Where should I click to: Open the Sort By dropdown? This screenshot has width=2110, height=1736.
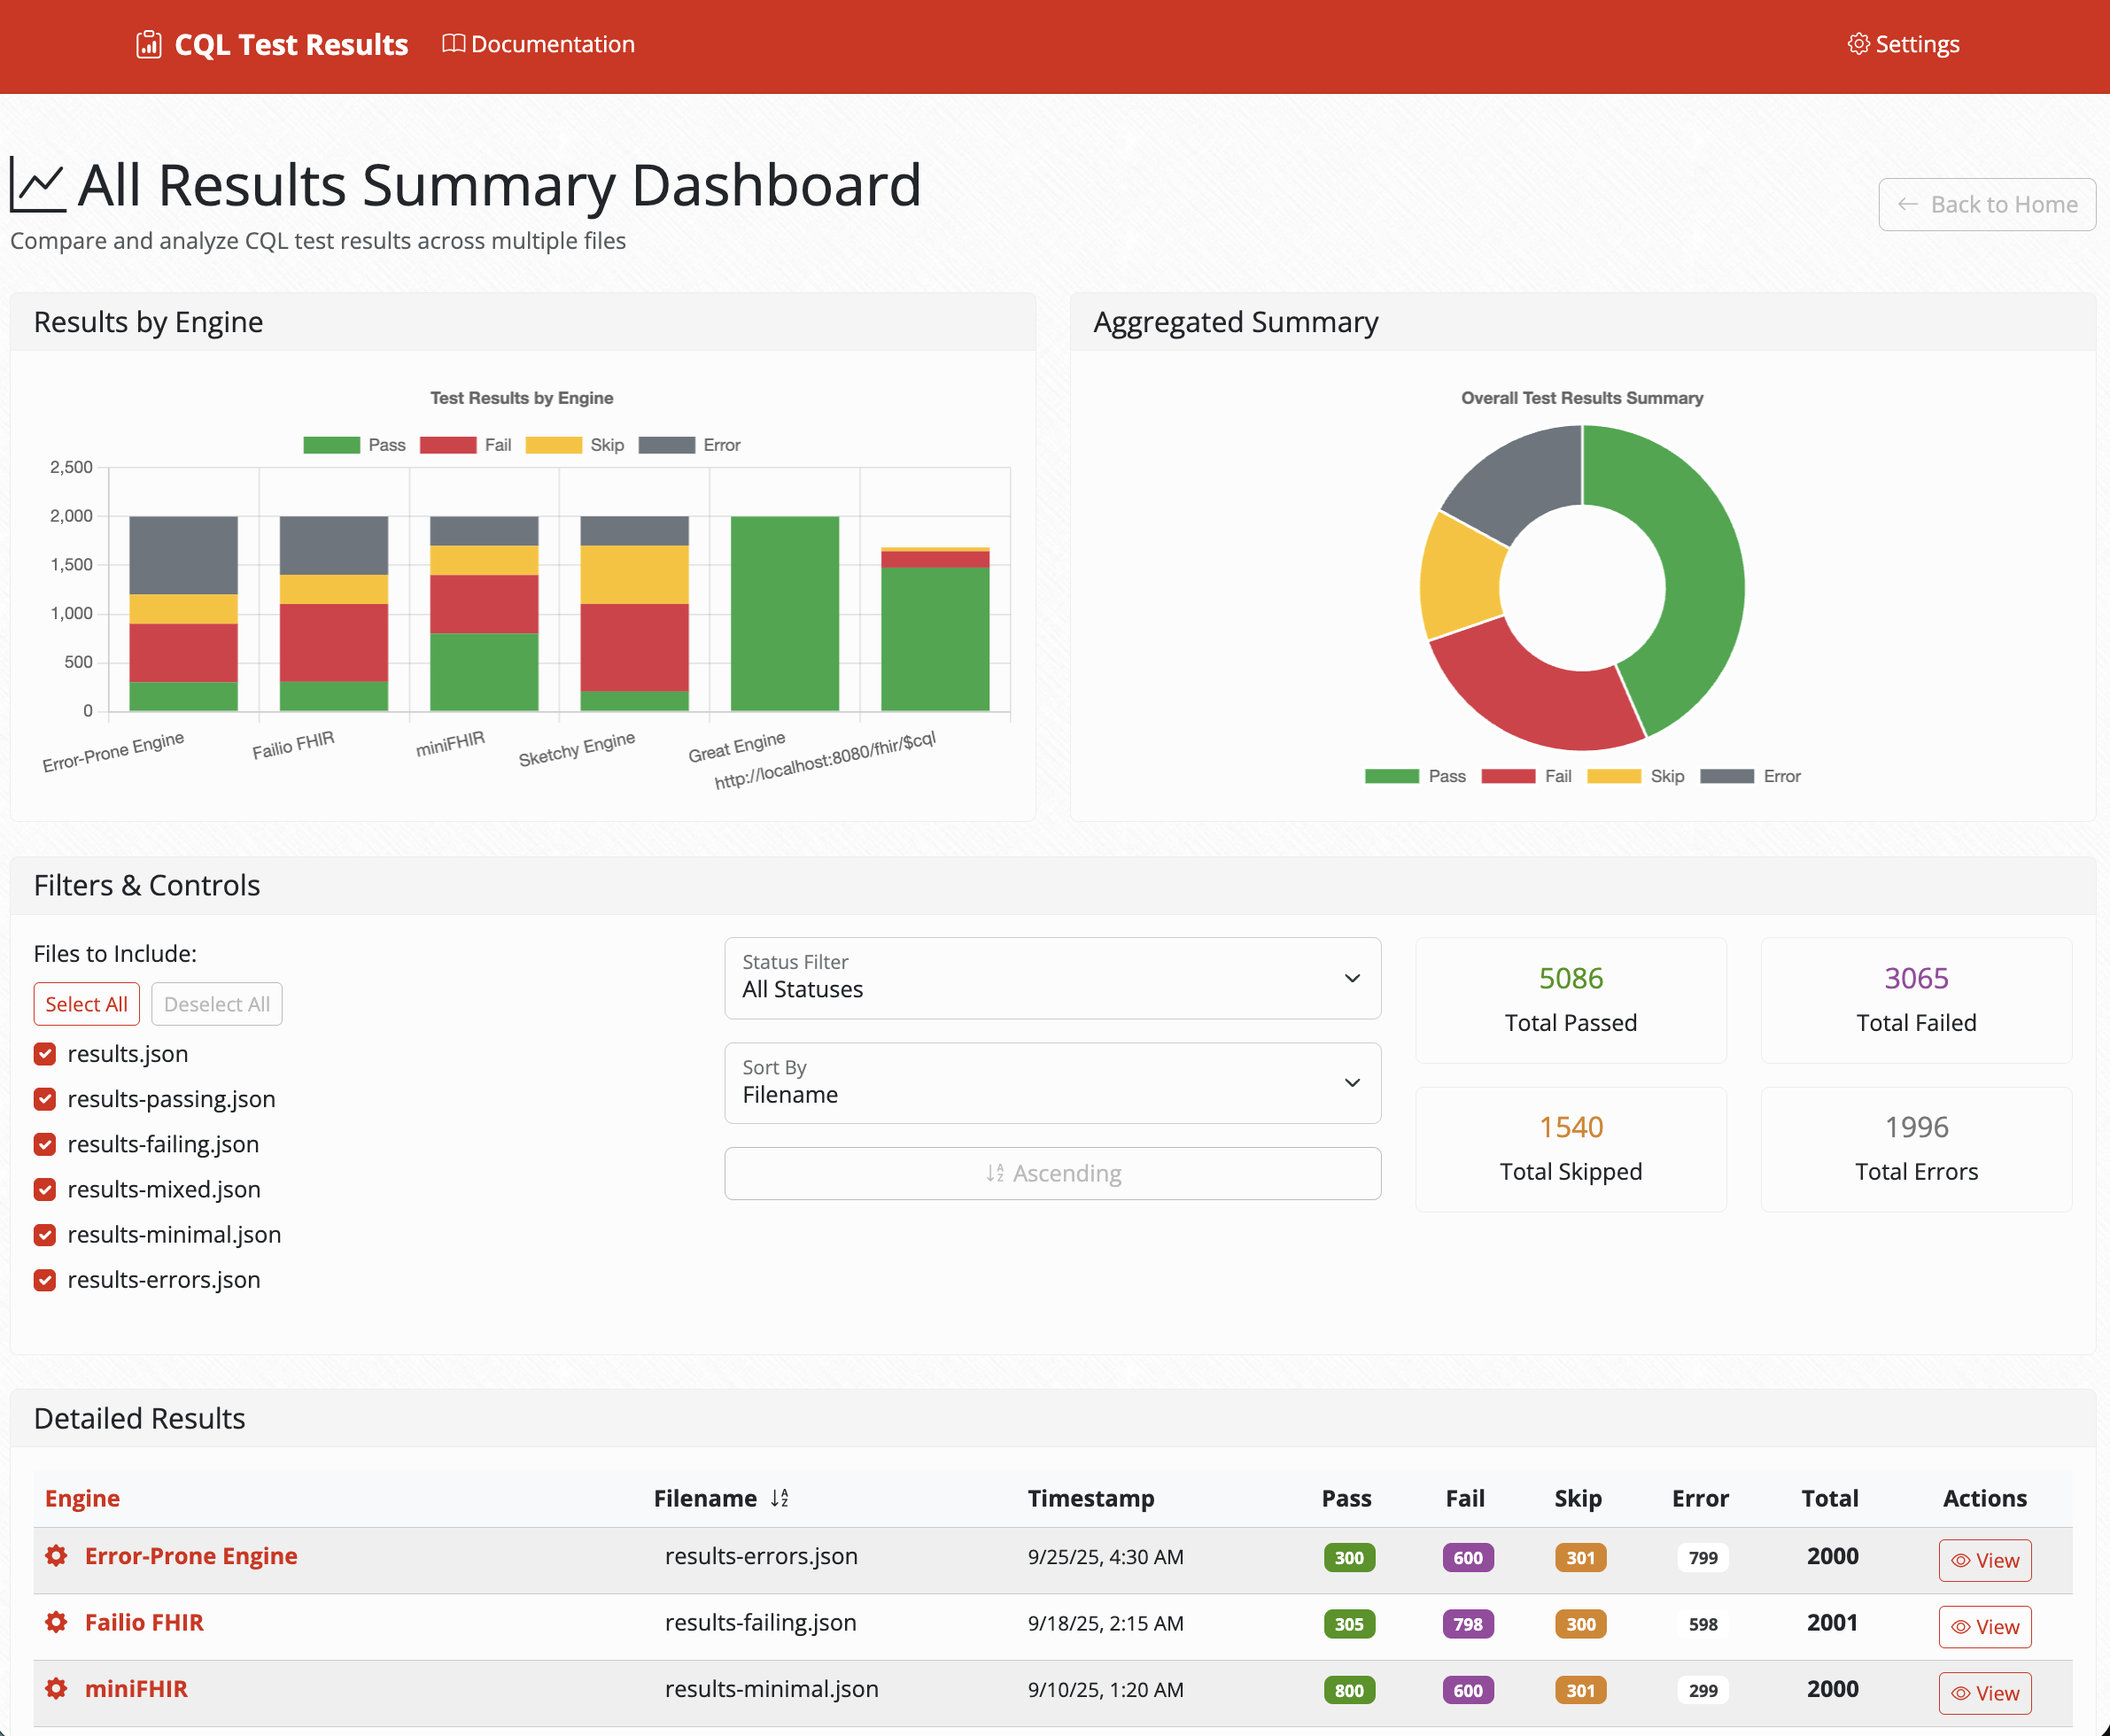click(x=1052, y=1083)
